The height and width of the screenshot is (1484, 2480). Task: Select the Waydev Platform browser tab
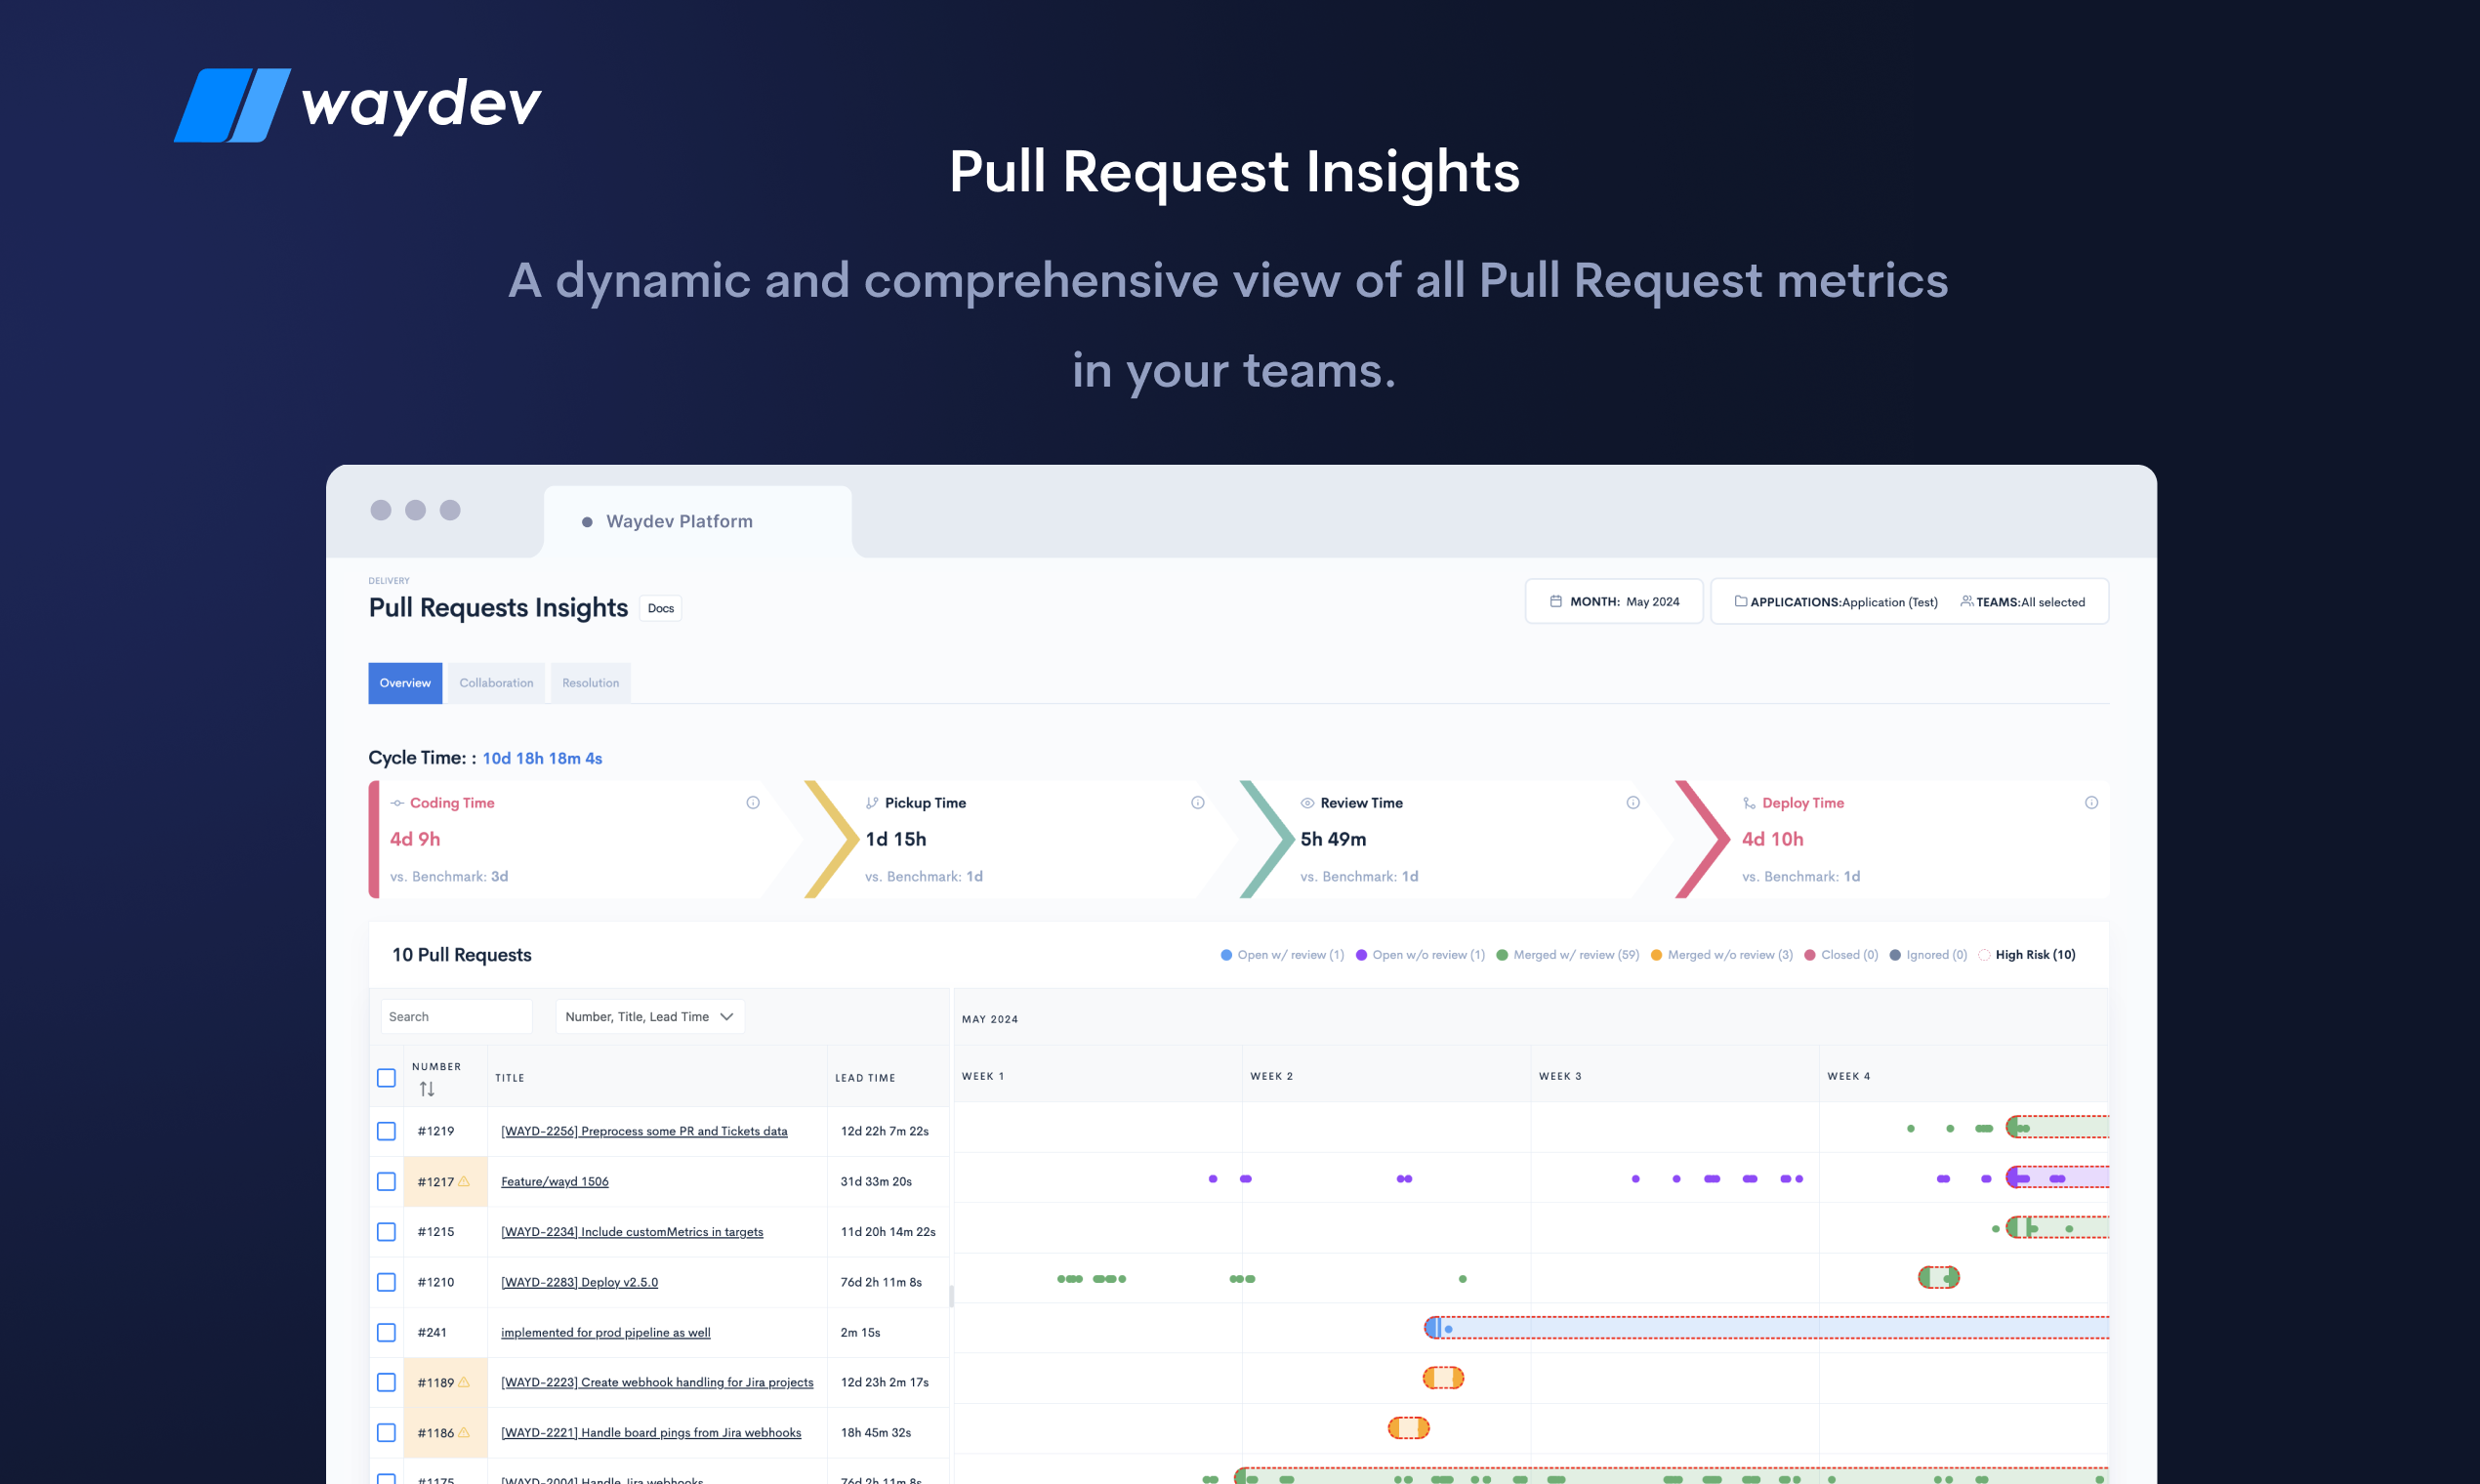pyautogui.click(x=697, y=521)
